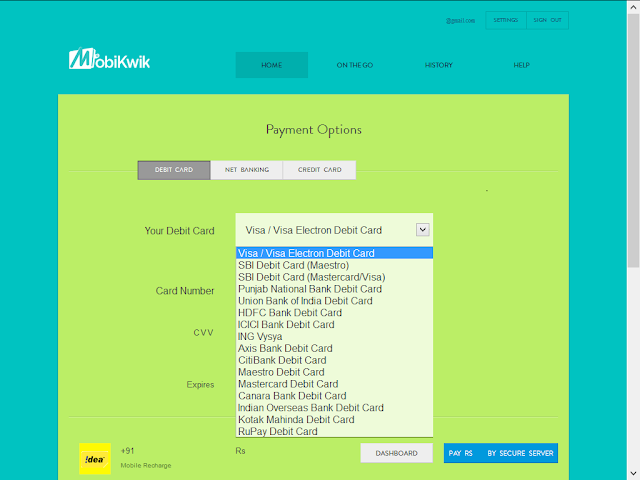Click the scrollbar down arrow

[633, 474]
